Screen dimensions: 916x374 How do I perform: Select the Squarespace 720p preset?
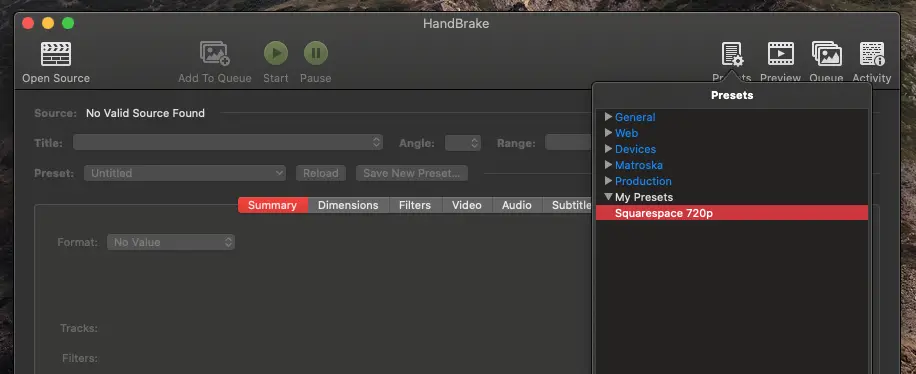tap(732, 213)
